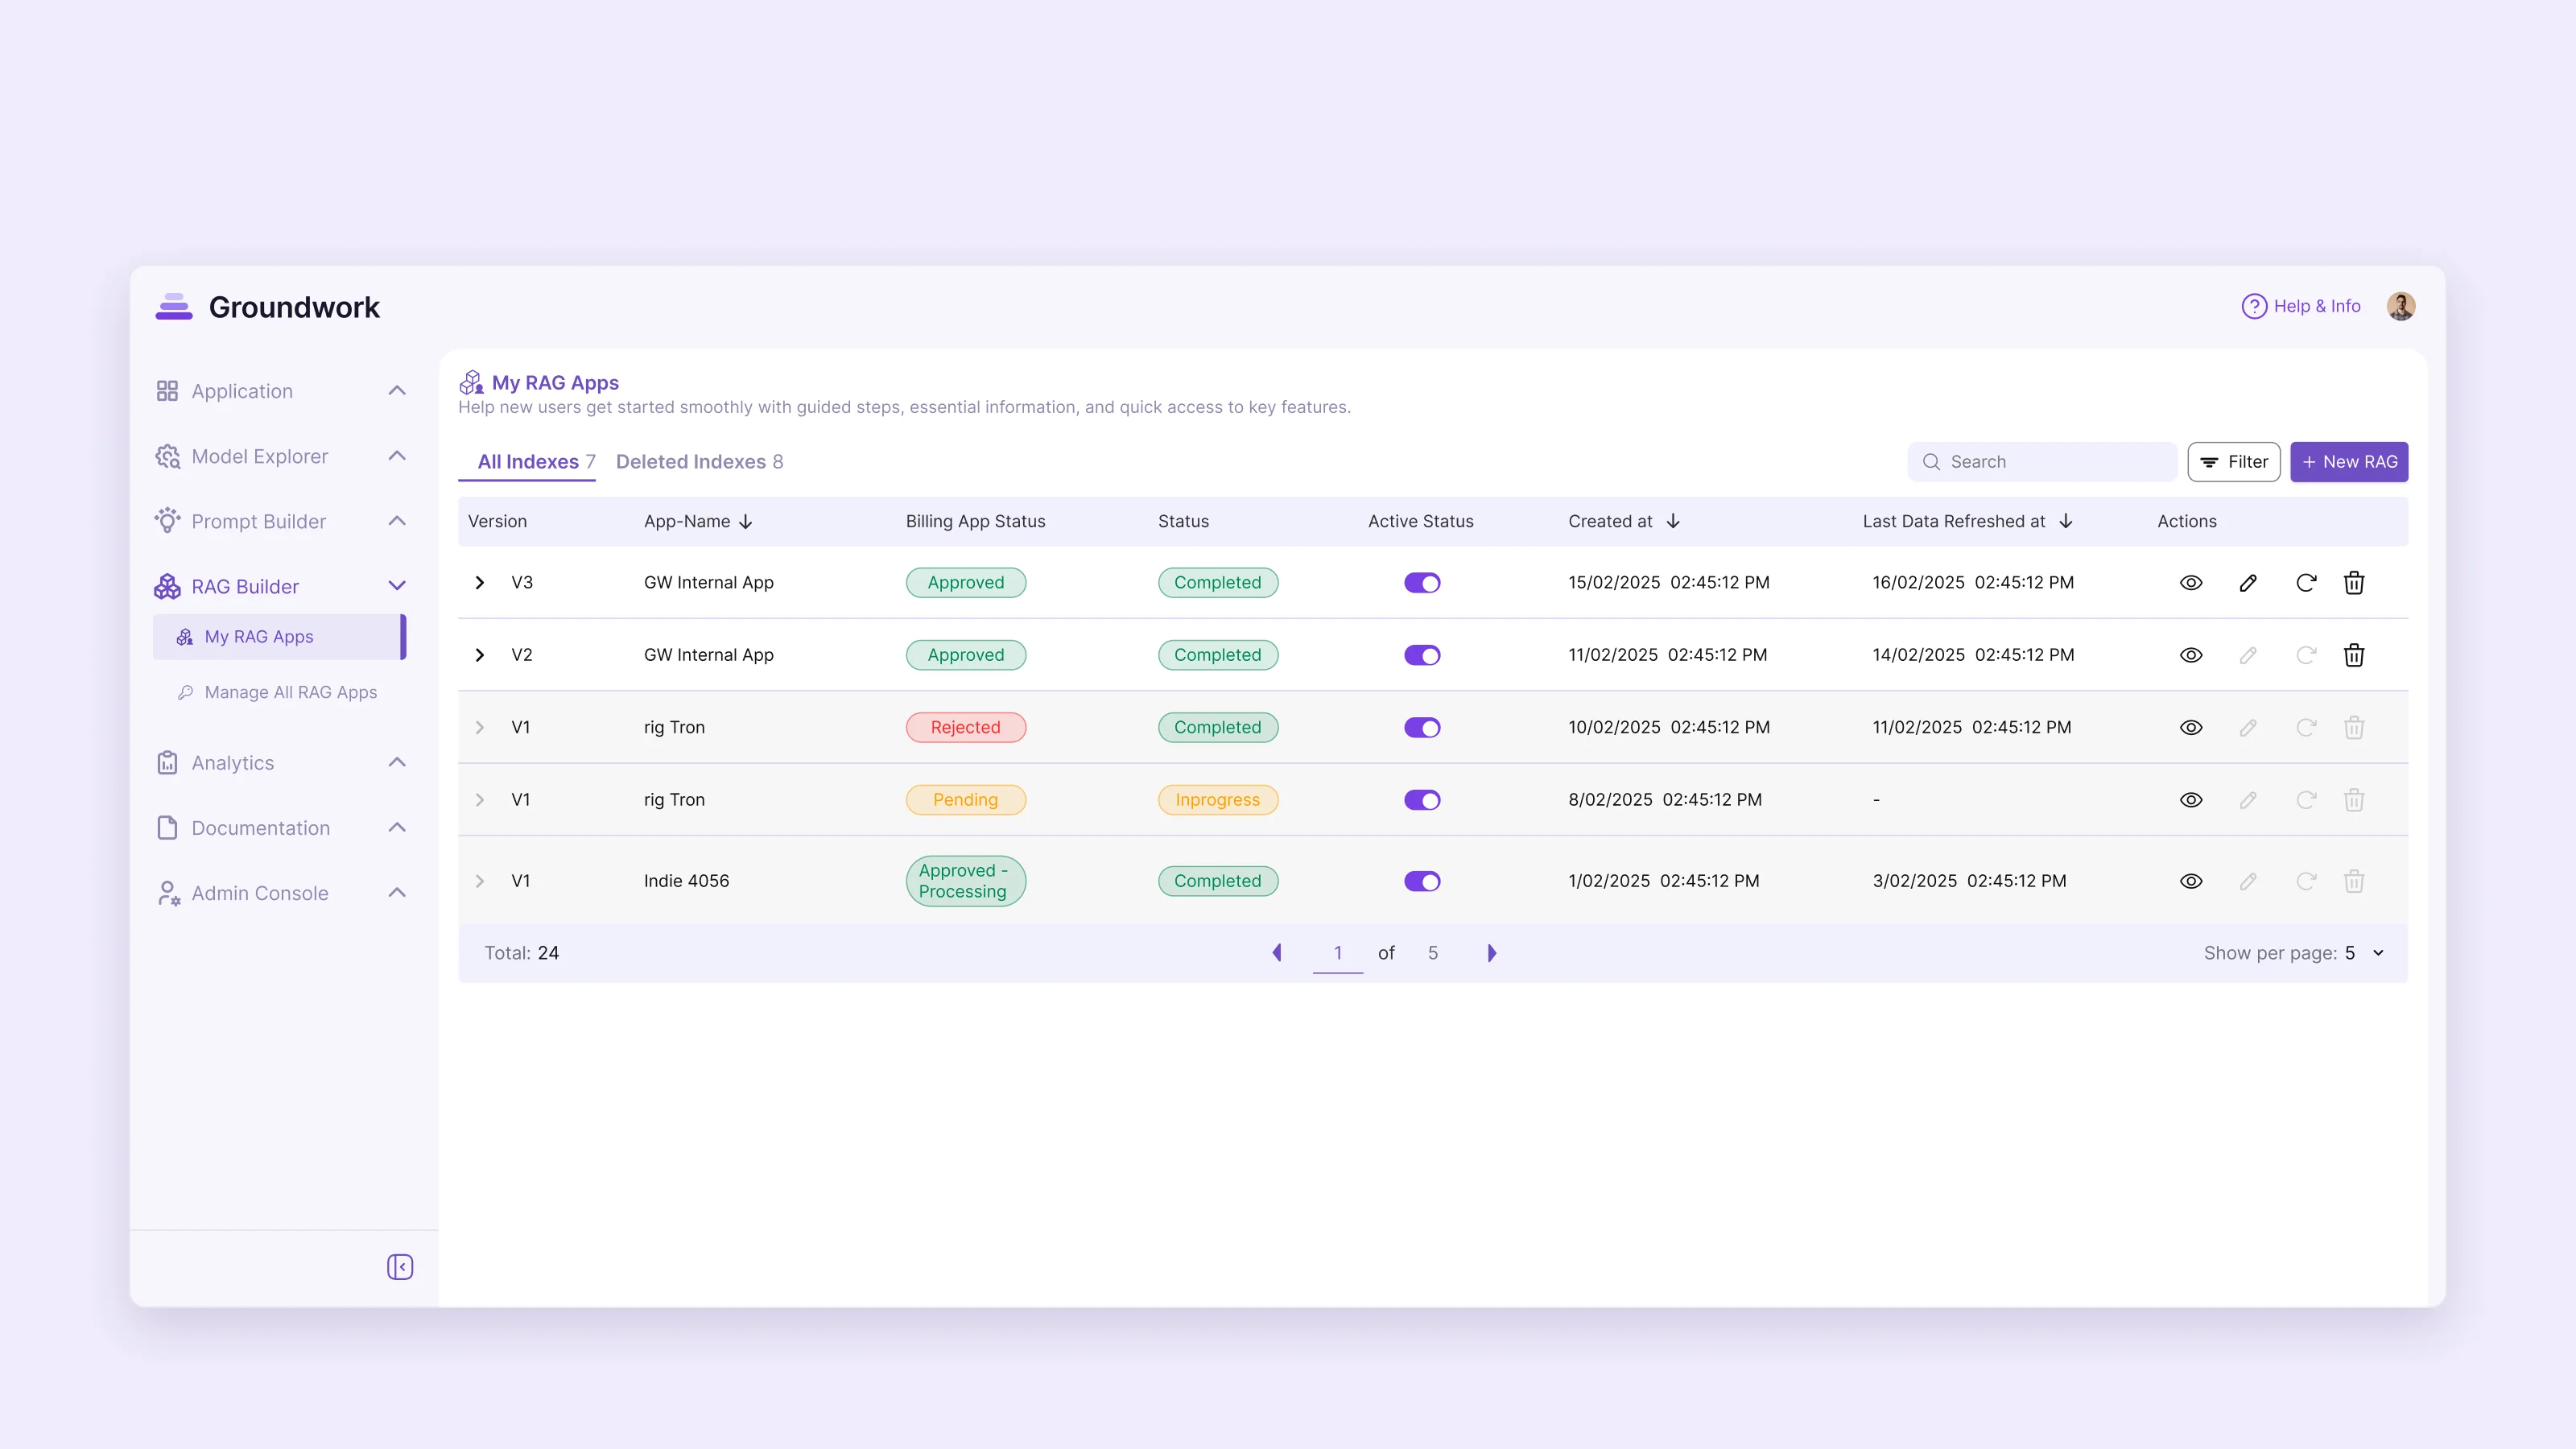Collapse the RAG Builder menu section
Screen dimensions: 2576x1449
point(397,586)
